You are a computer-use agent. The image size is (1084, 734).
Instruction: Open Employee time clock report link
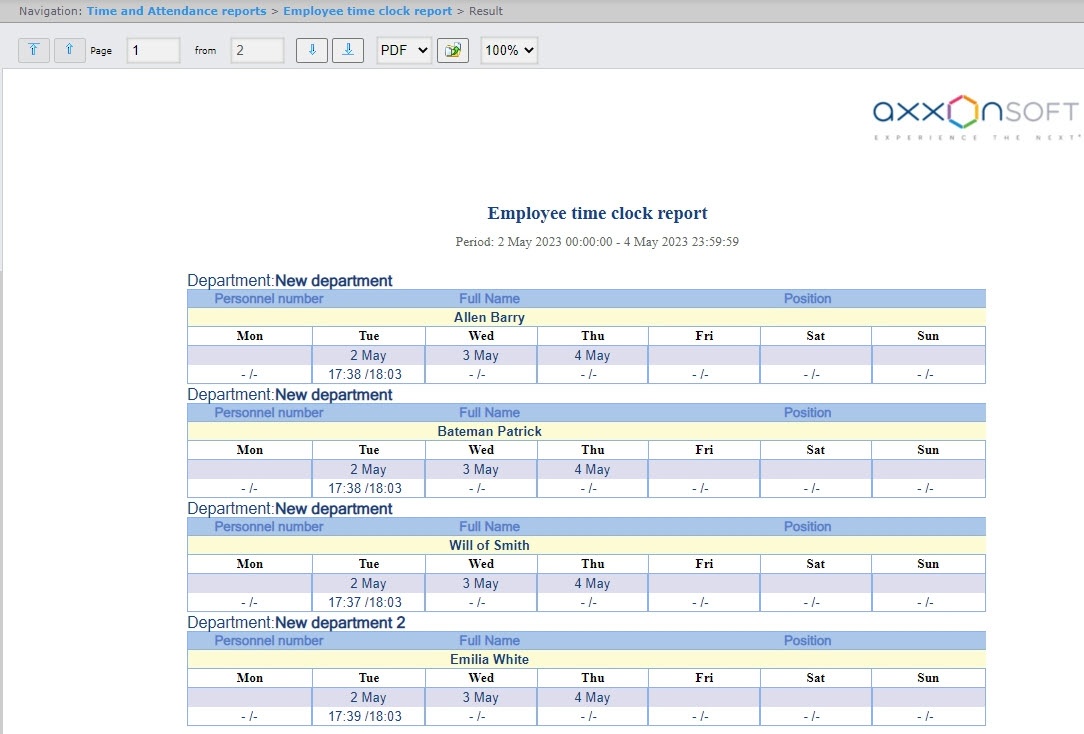[x=367, y=11]
